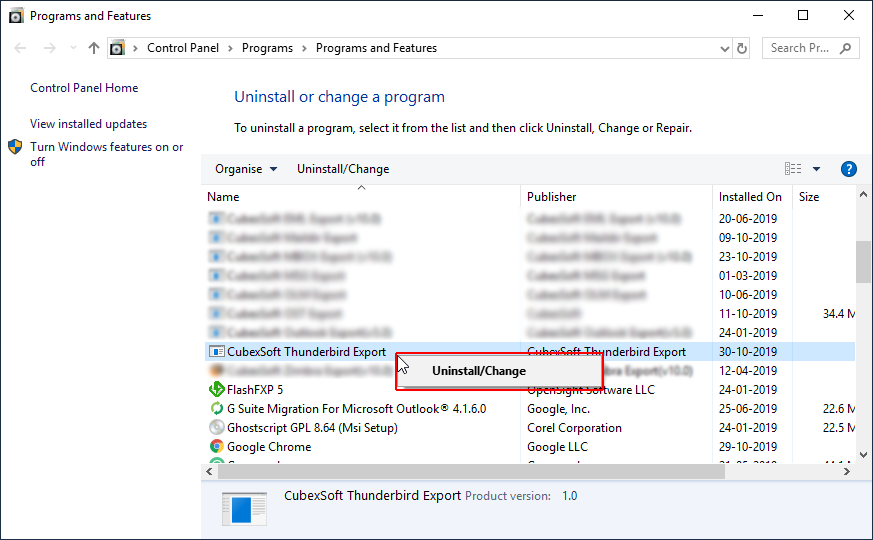This screenshot has width=873, height=540.
Task: Select the Google Chrome row
Action: click(x=529, y=447)
